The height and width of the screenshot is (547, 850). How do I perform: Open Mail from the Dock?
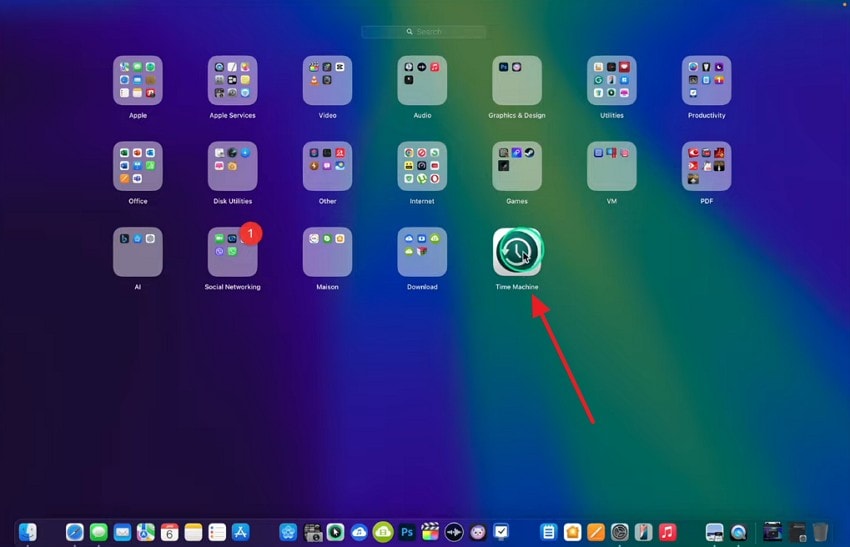tap(123, 532)
